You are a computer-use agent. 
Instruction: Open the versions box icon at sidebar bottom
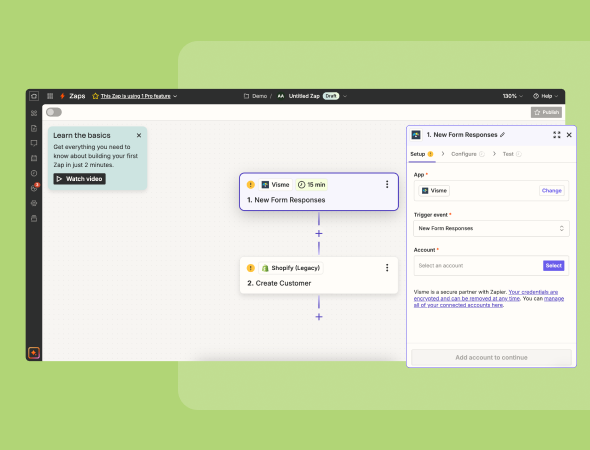coord(34,218)
